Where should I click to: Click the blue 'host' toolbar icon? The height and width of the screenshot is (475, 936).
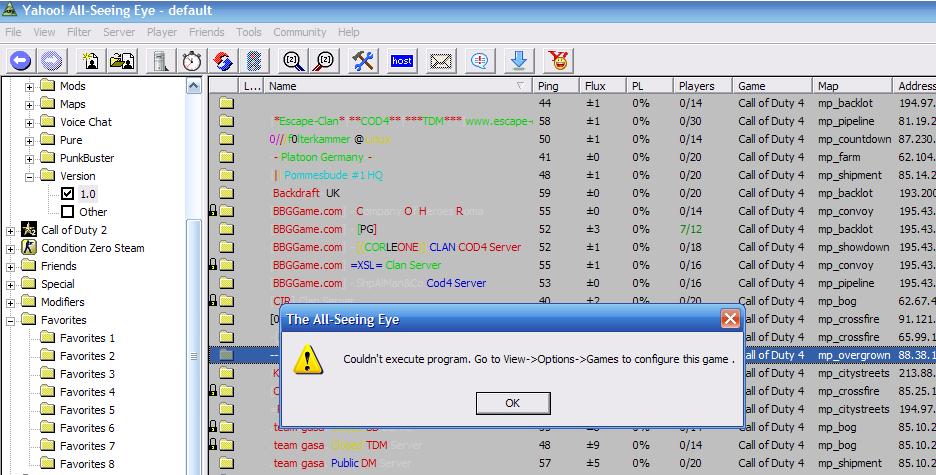click(402, 61)
